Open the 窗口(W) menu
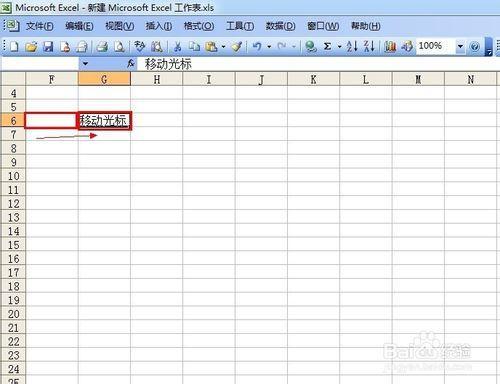The width and height of the screenshot is (500, 384). tap(323, 26)
